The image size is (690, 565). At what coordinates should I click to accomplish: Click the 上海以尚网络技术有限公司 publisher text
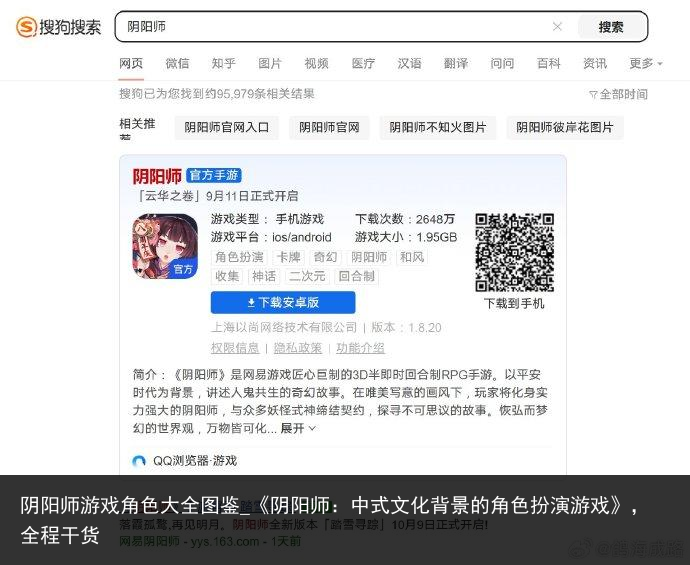click(x=284, y=327)
